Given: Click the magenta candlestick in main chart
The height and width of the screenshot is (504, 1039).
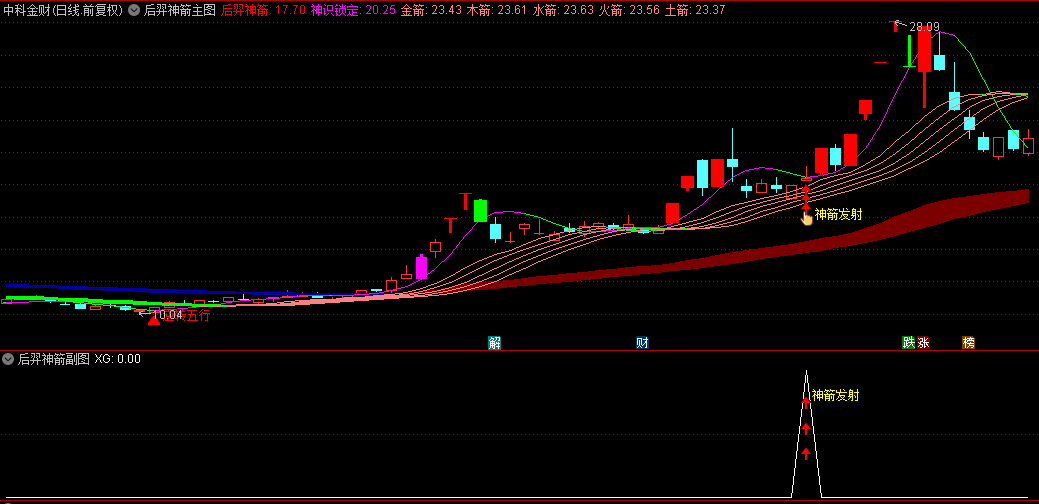Looking at the screenshot, I should pyautogui.click(x=421, y=268).
